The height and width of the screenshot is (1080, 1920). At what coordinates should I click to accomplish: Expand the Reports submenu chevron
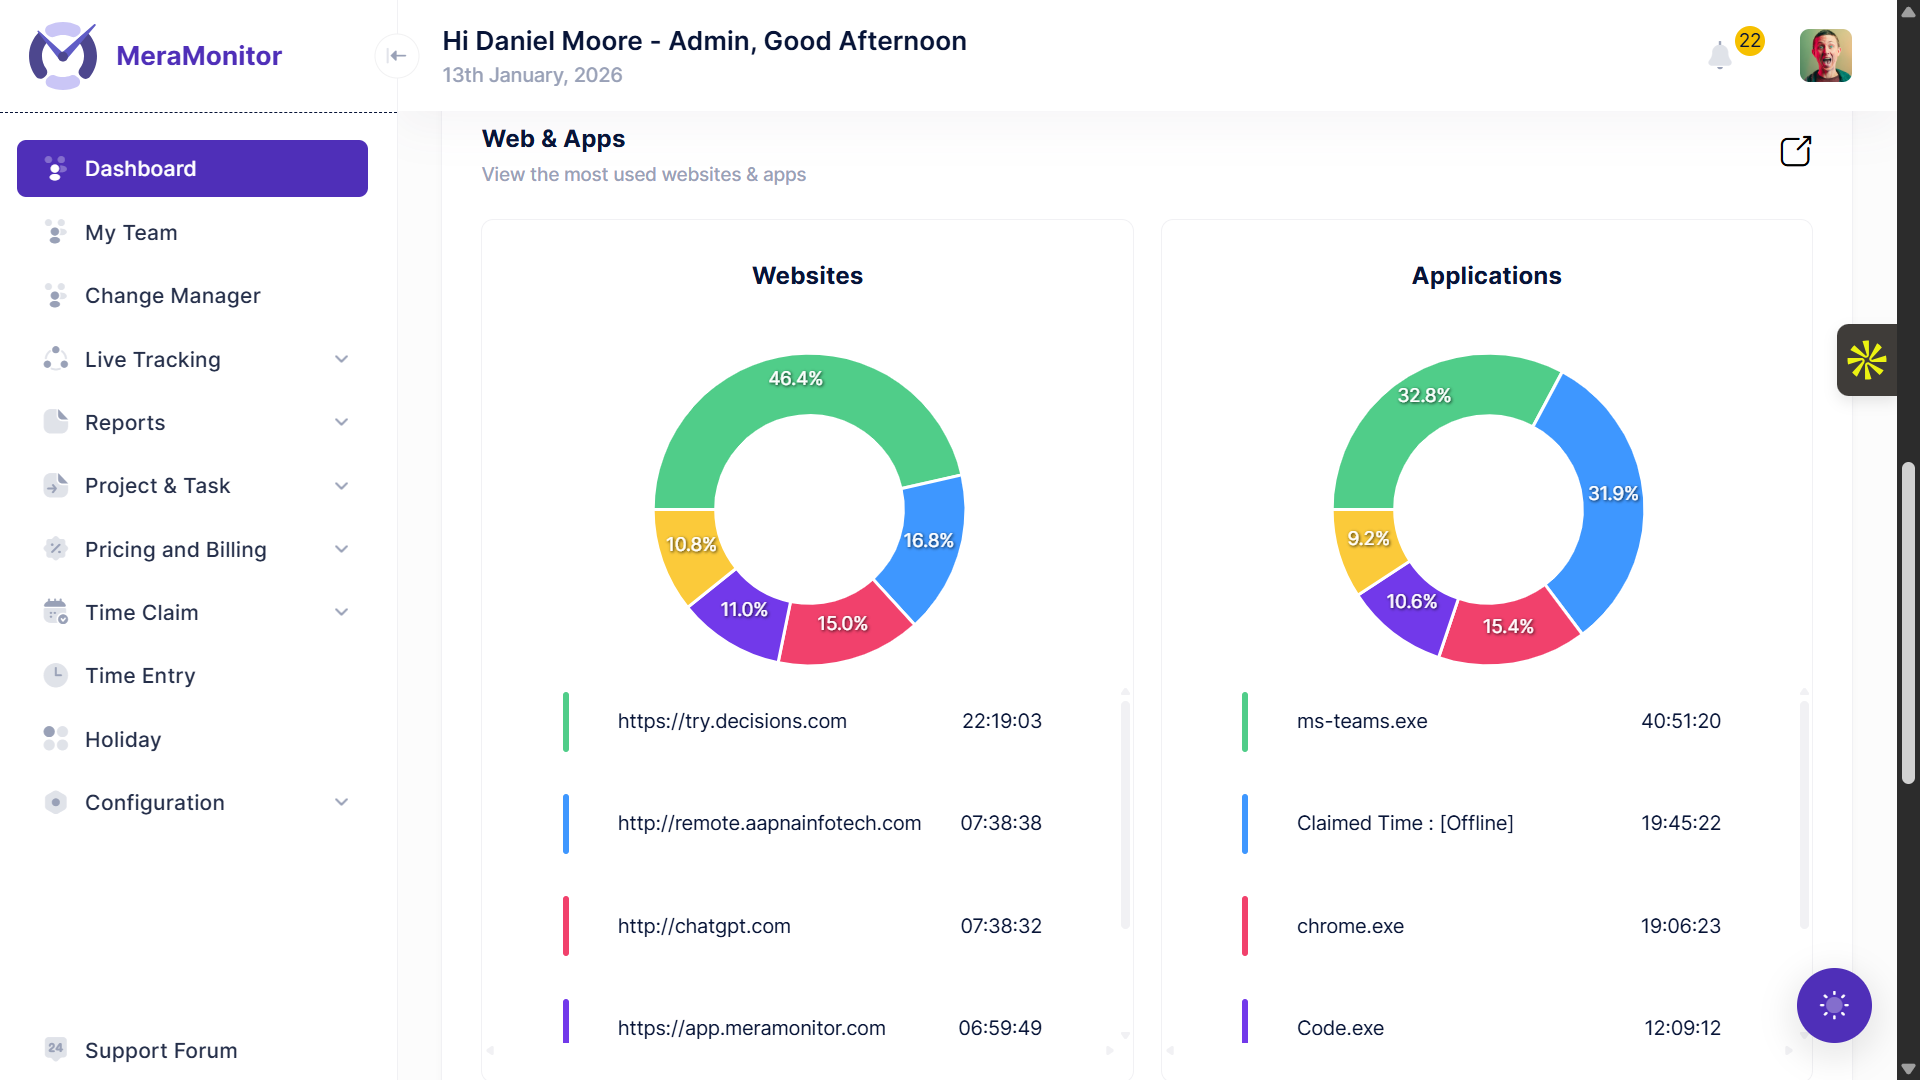pos(341,422)
